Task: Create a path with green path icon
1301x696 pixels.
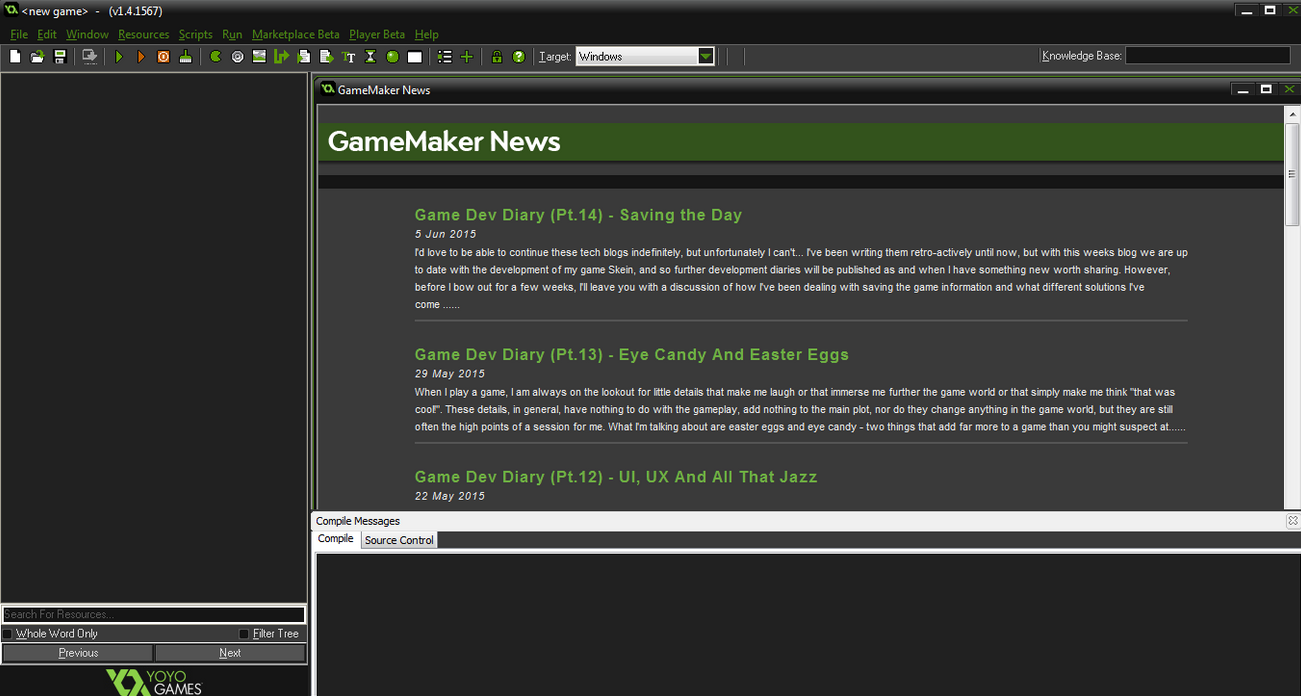Action: click(x=281, y=57)
